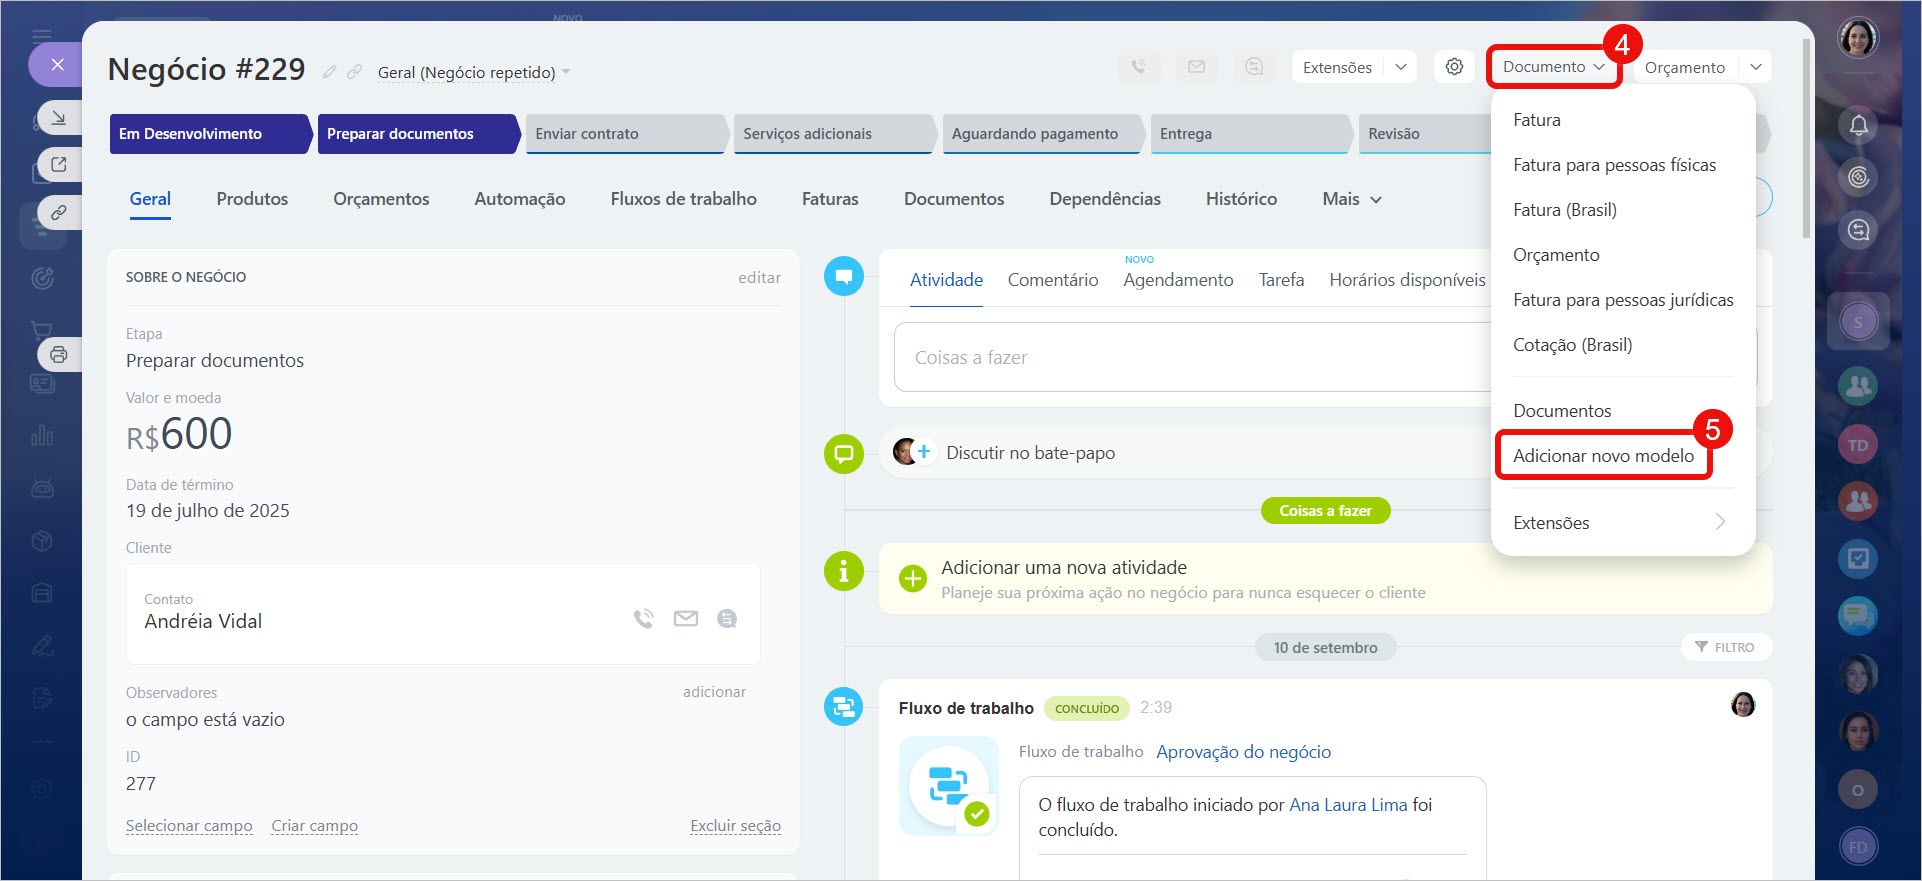
Task: Edit deal title with pencil icon
Action: (329, 72)
